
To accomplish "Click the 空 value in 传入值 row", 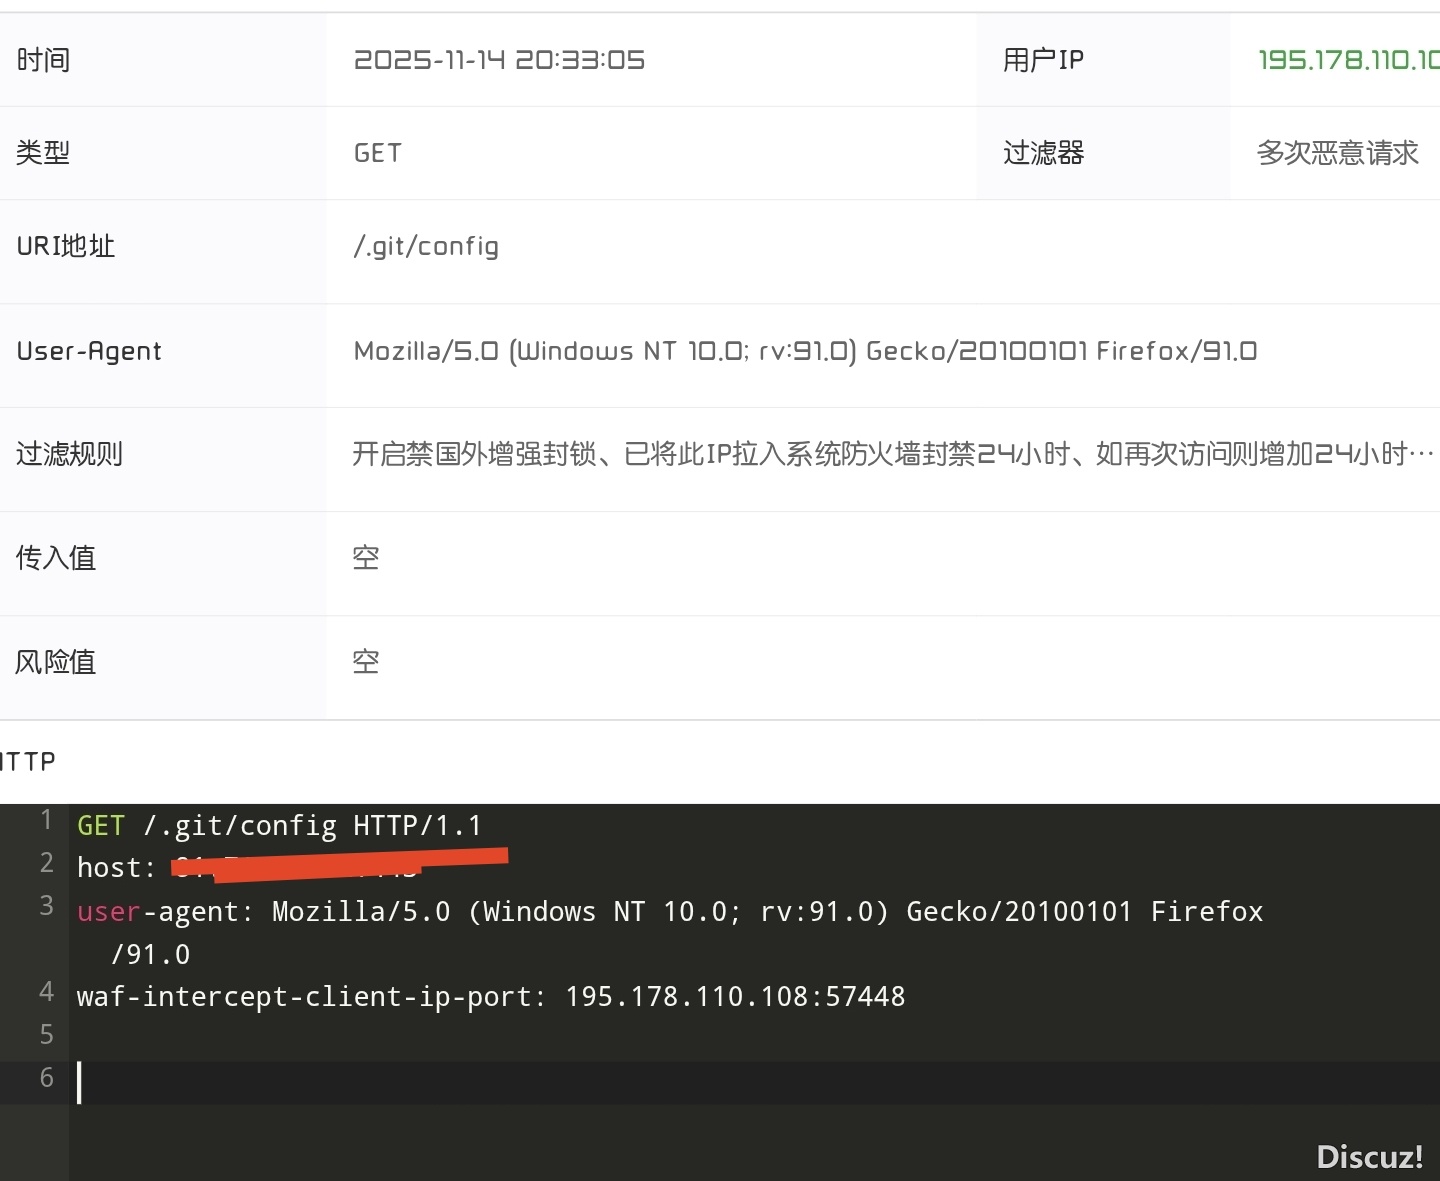I will pos(366,558).
